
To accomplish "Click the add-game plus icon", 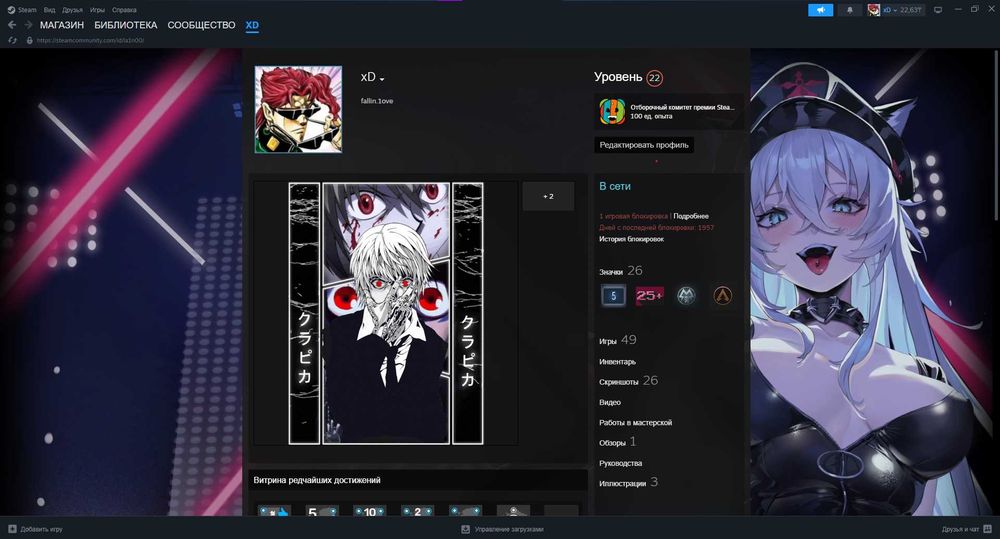I will pyautogui.click(x=12, y=529).
